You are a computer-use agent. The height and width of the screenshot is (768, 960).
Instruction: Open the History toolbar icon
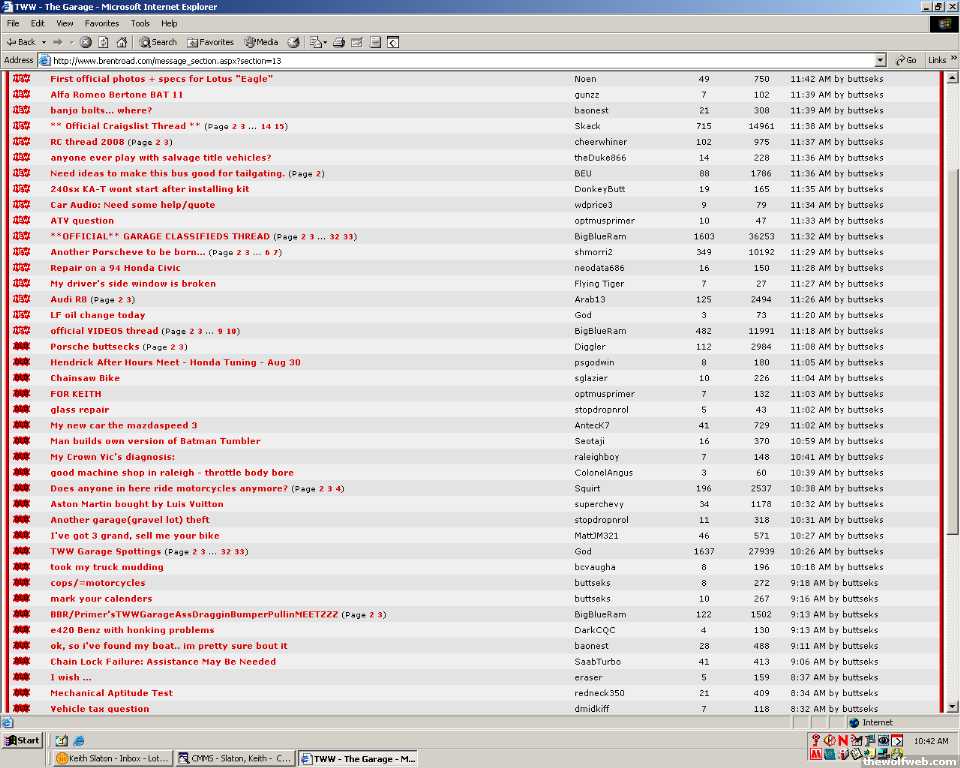(293, 42)
